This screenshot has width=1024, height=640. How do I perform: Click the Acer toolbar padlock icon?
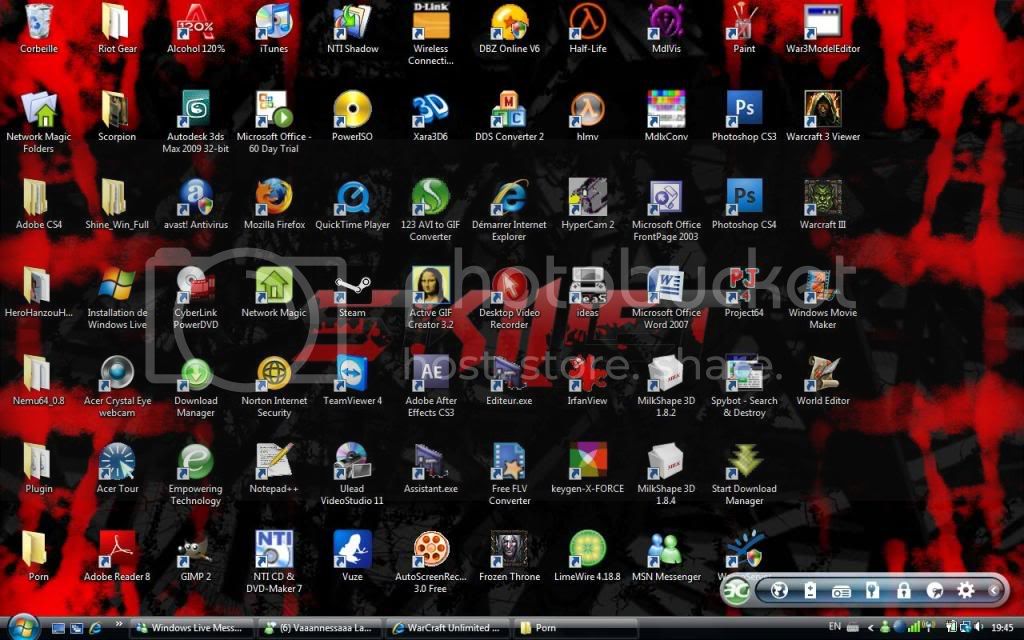pyautogui.click(x=904, y=590)
